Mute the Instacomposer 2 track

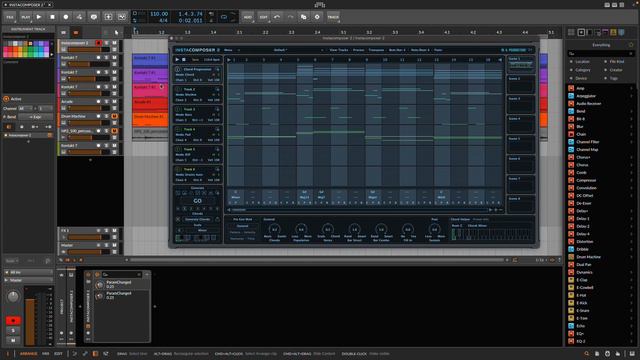point(114,43)
